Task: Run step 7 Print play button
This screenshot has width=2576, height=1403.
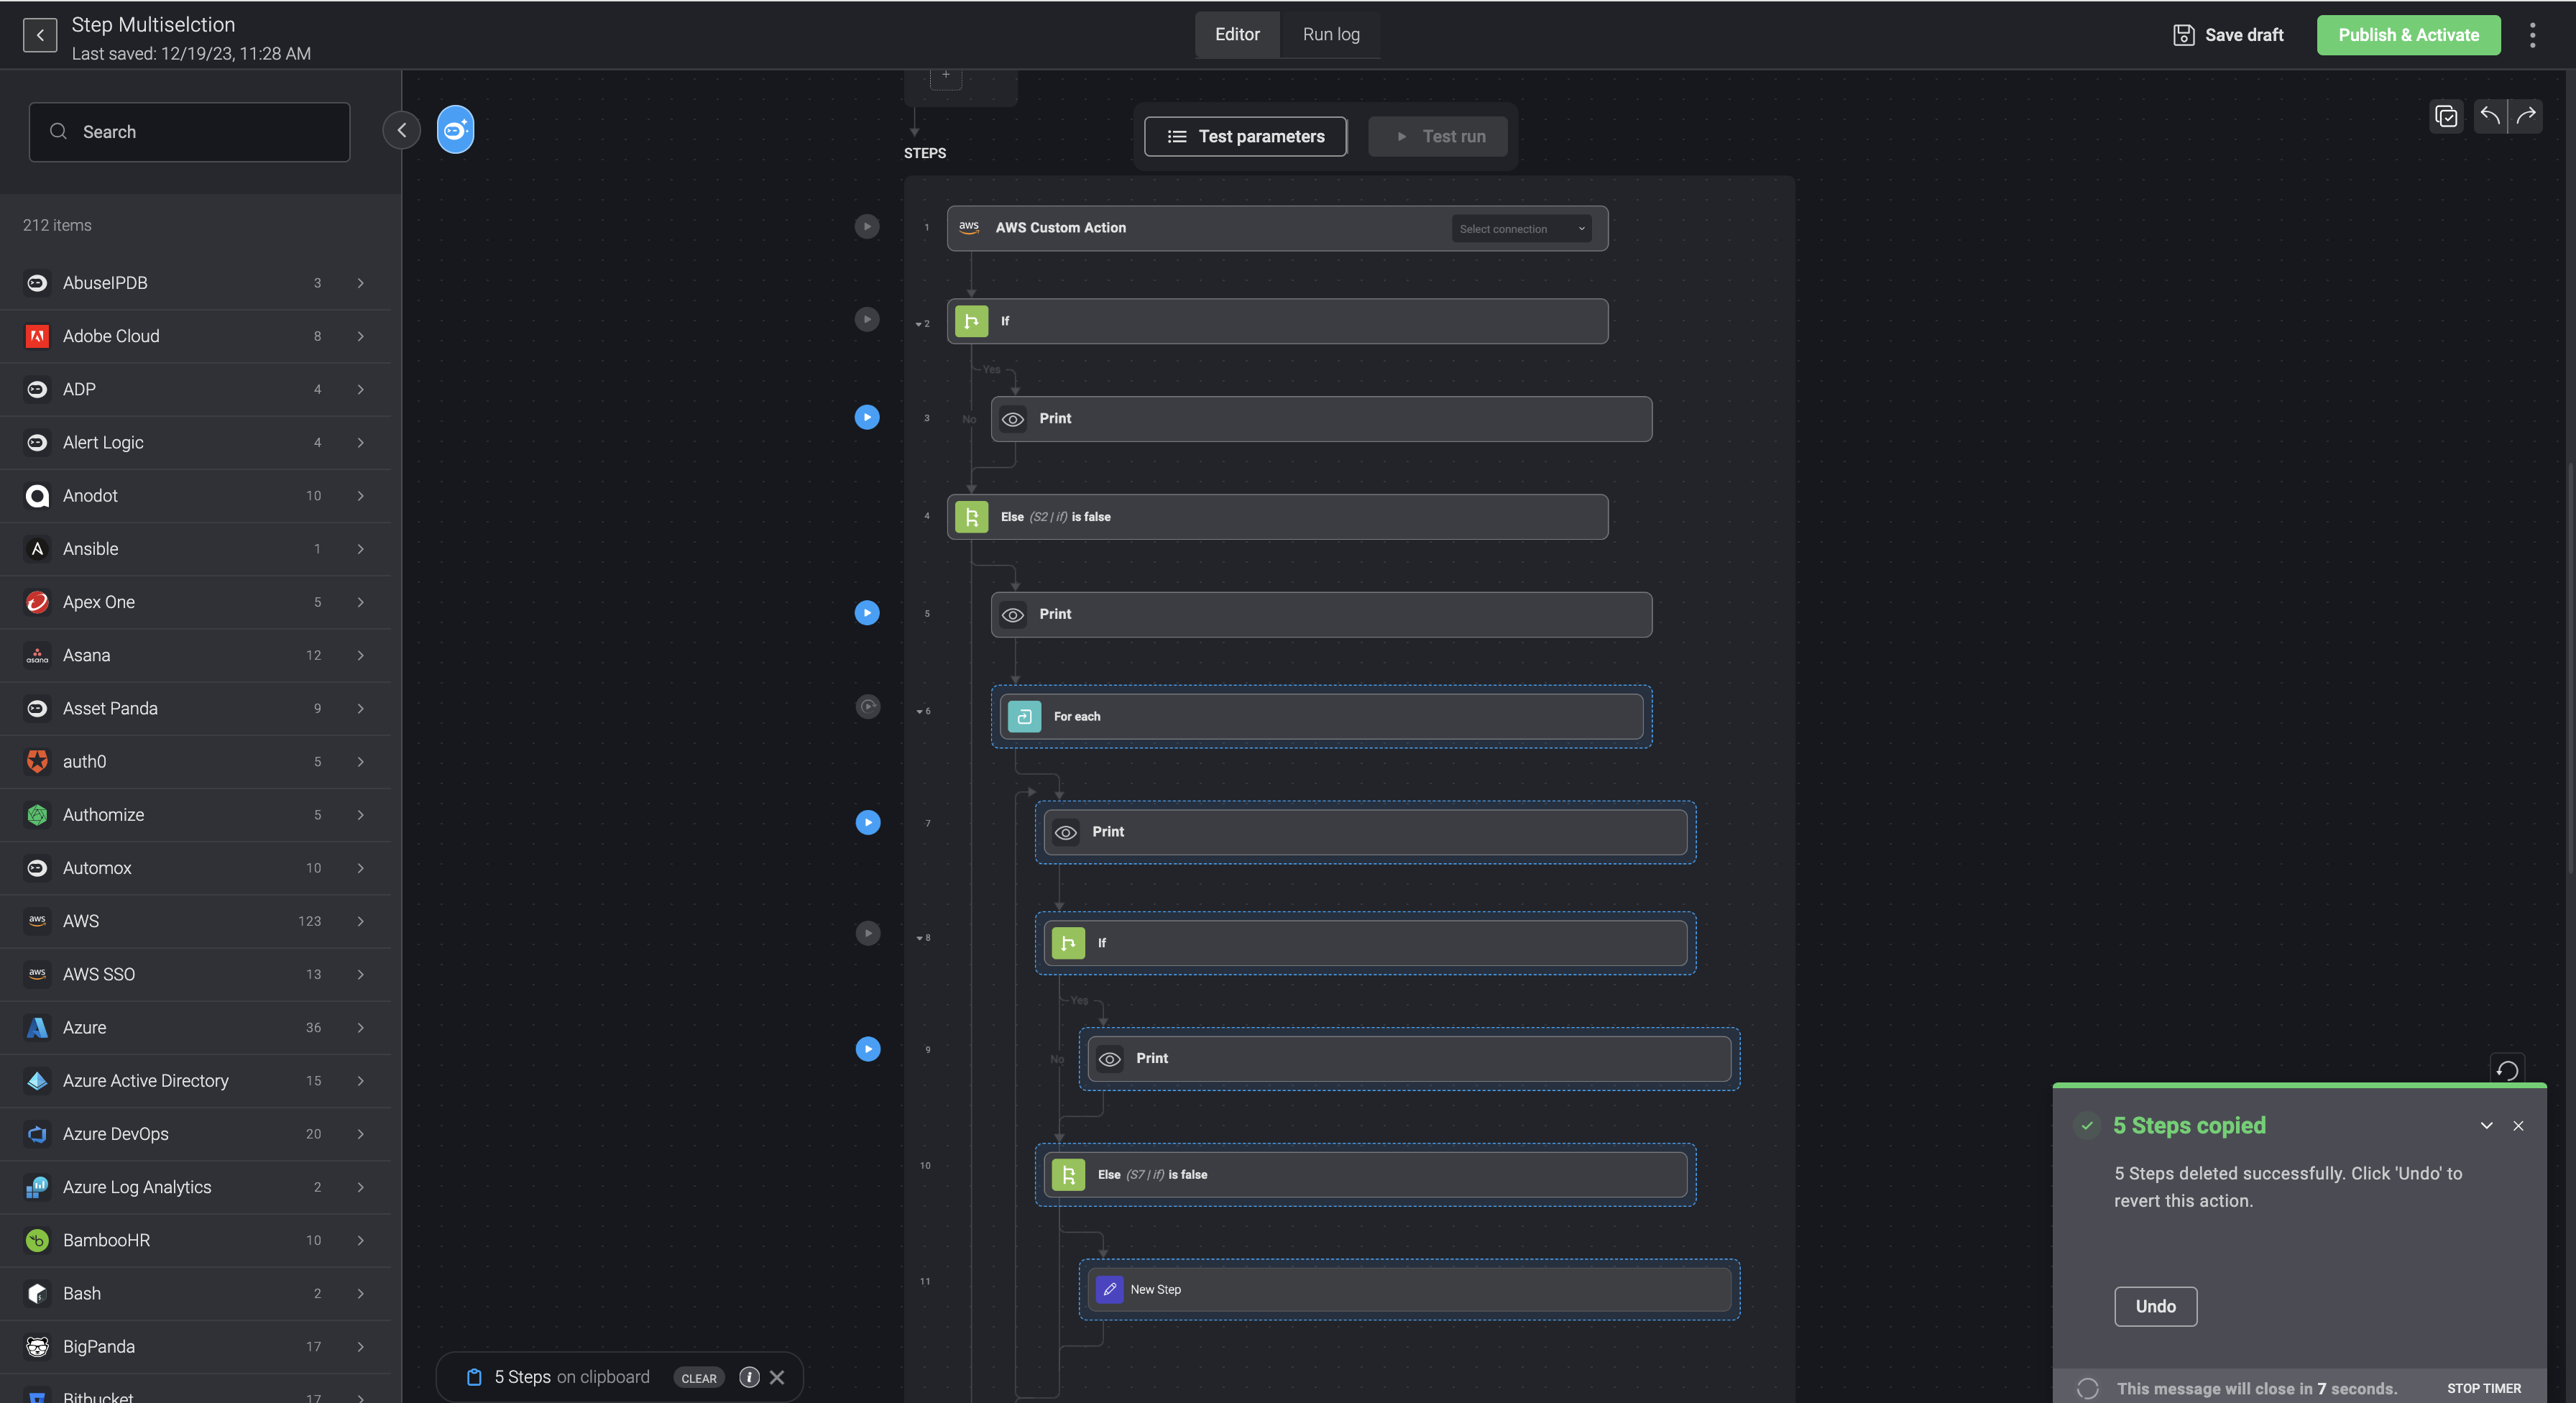Action: click(868, 823)
